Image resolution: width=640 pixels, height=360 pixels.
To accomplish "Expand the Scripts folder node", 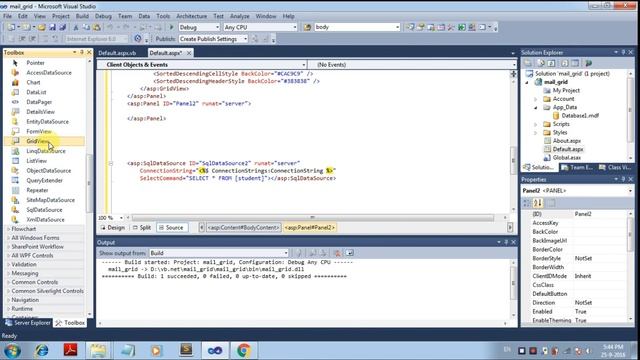I will pos(536,124).
